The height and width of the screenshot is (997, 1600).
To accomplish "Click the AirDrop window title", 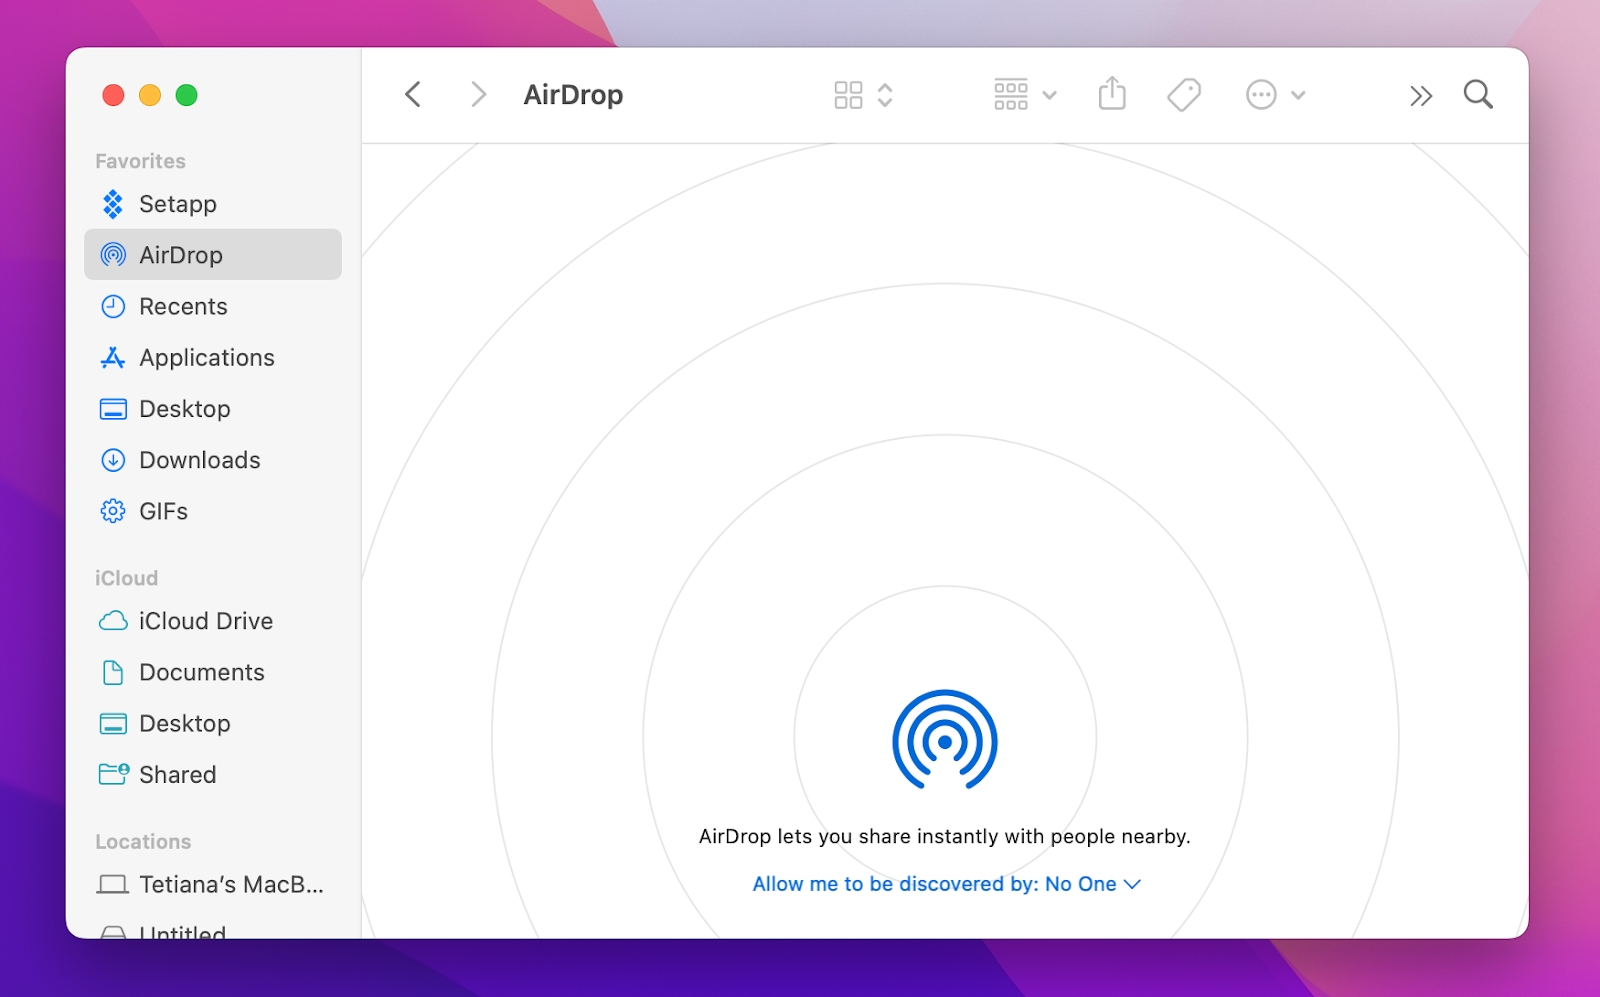I will (x=573, y=95).
